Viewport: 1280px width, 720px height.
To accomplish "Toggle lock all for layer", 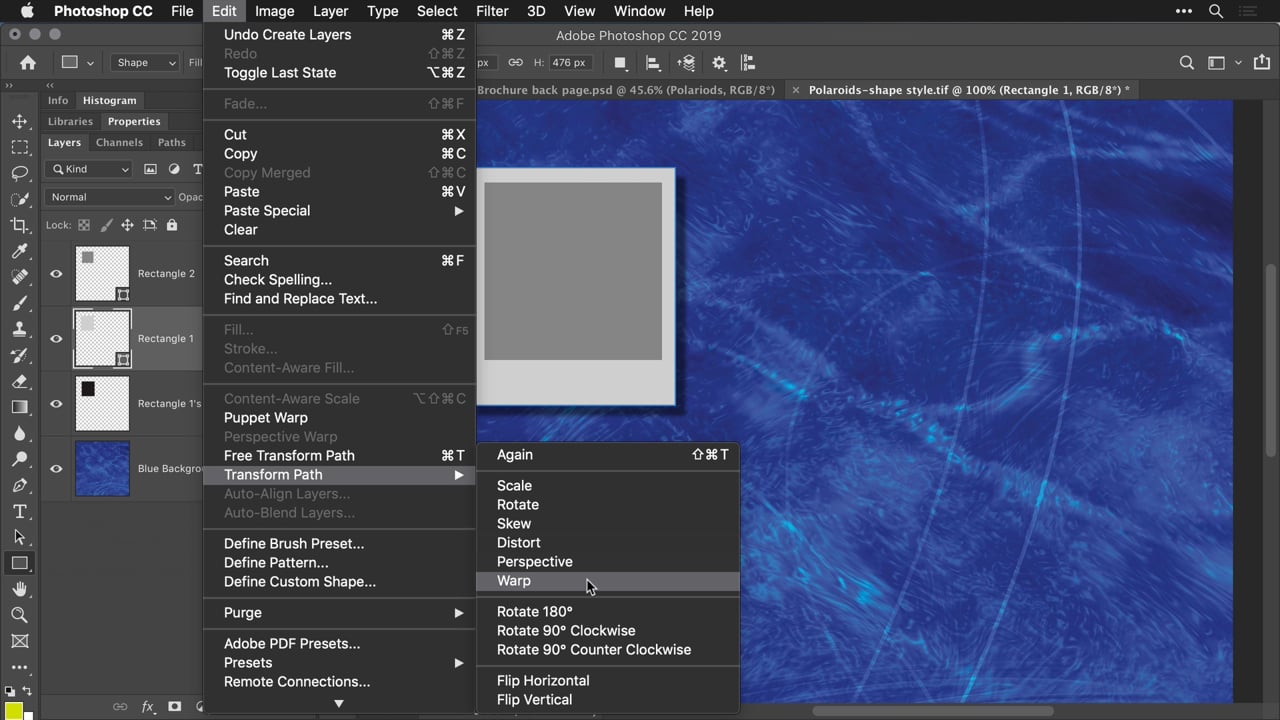I will [171, 225].
